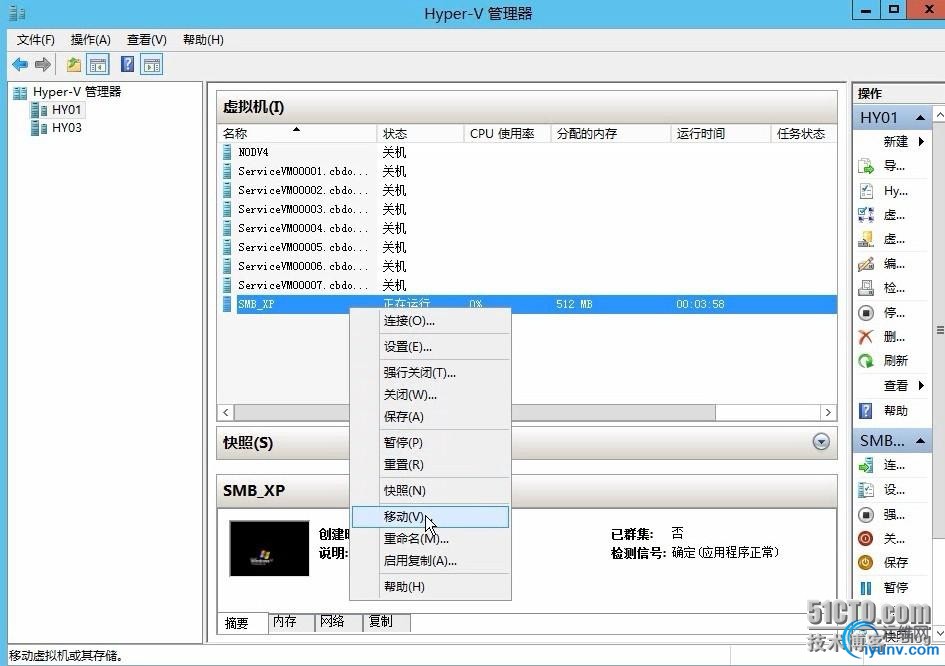Open the toolbar Help question mark icon
This screenshot has width=945, height=666.
coord(127,64)
